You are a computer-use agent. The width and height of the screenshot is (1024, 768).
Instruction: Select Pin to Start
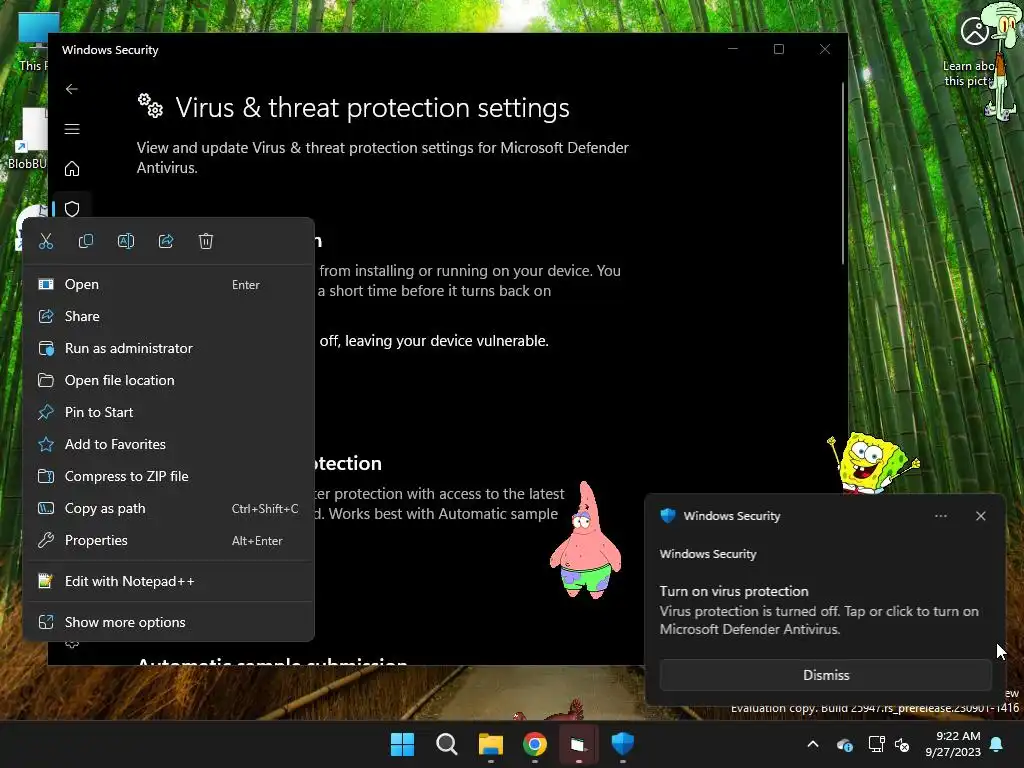[168, 412]
